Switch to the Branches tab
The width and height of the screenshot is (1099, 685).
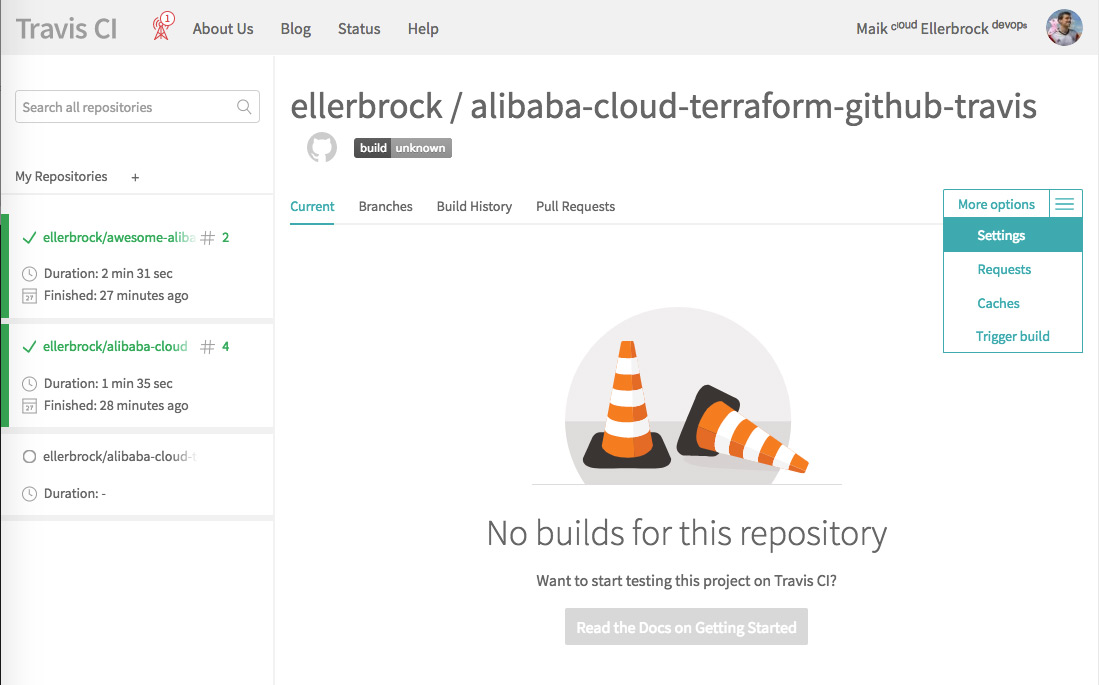[385, 207]
